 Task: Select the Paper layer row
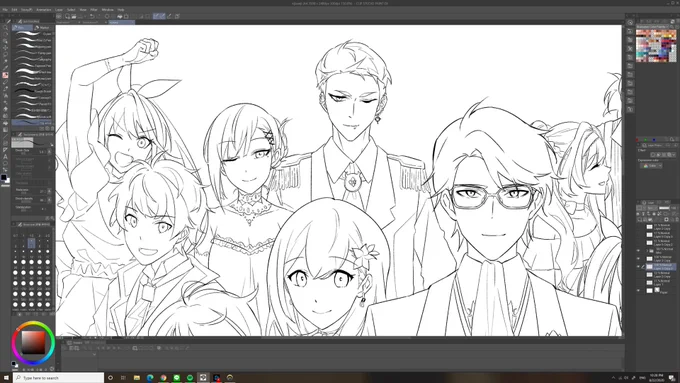click(657, 291)
